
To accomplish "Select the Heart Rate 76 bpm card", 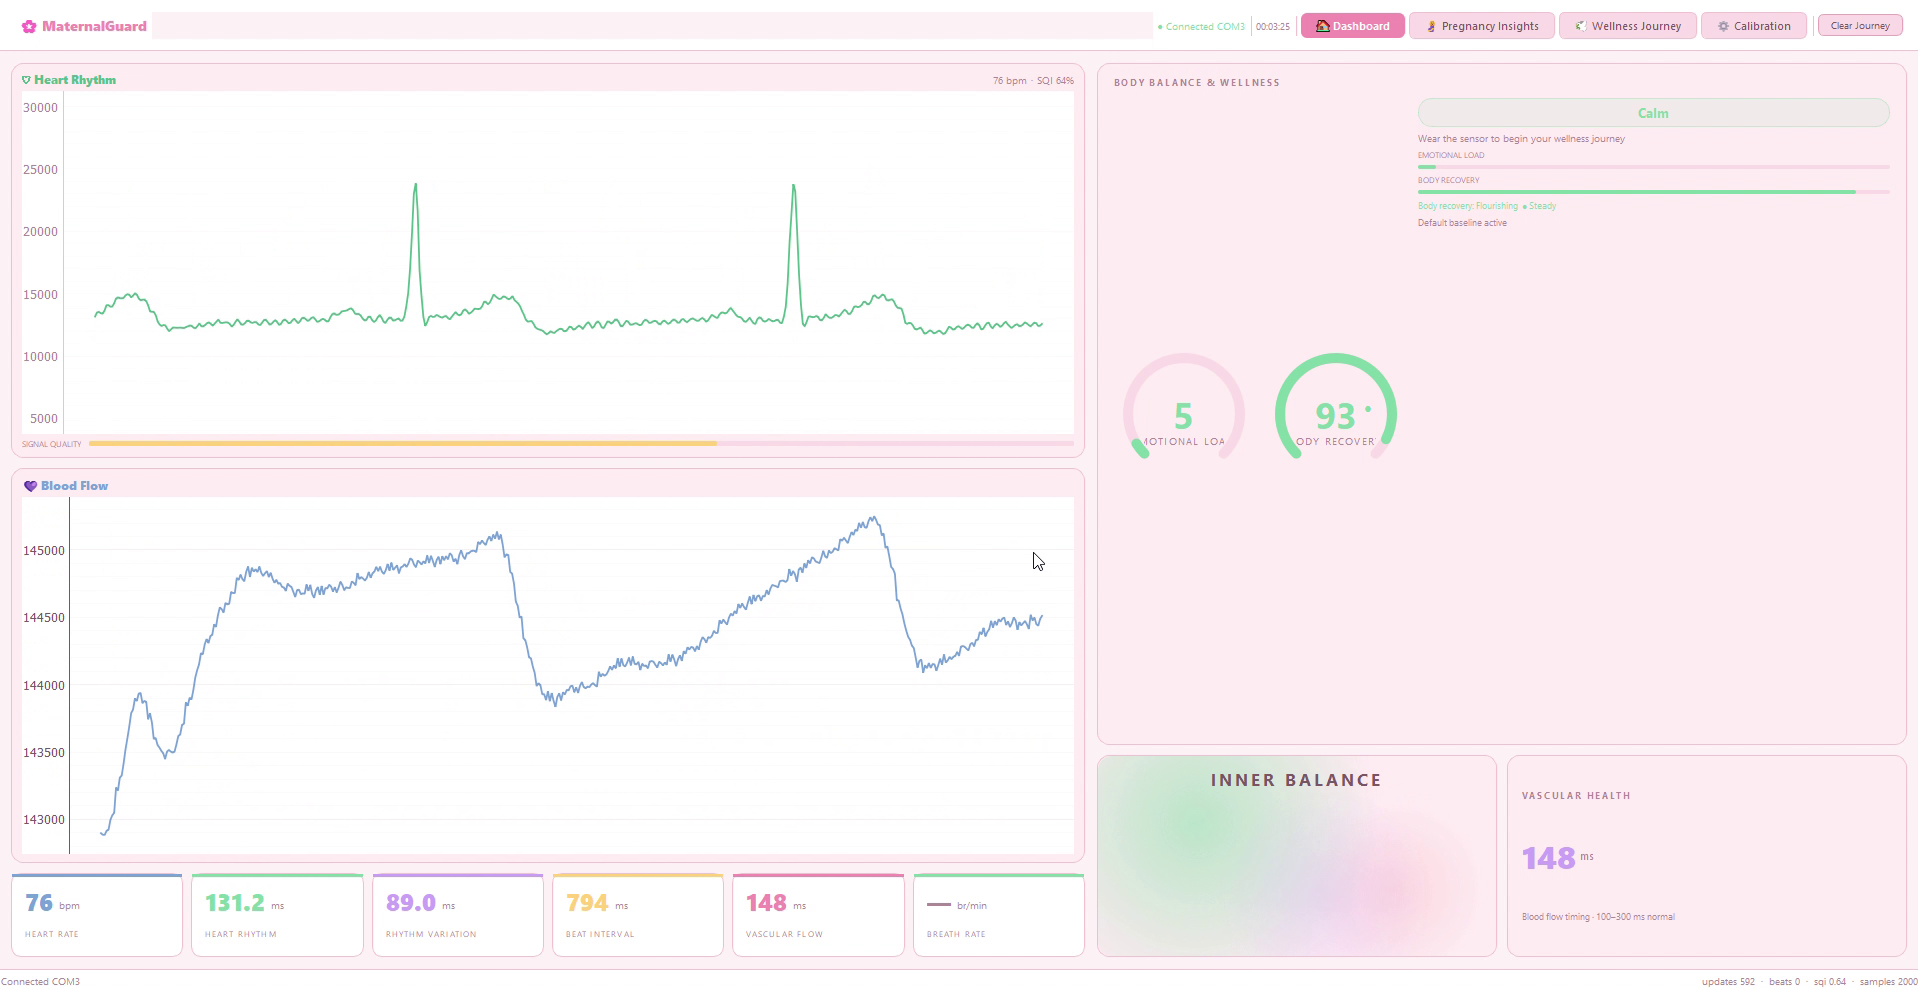I will [97, 915].
